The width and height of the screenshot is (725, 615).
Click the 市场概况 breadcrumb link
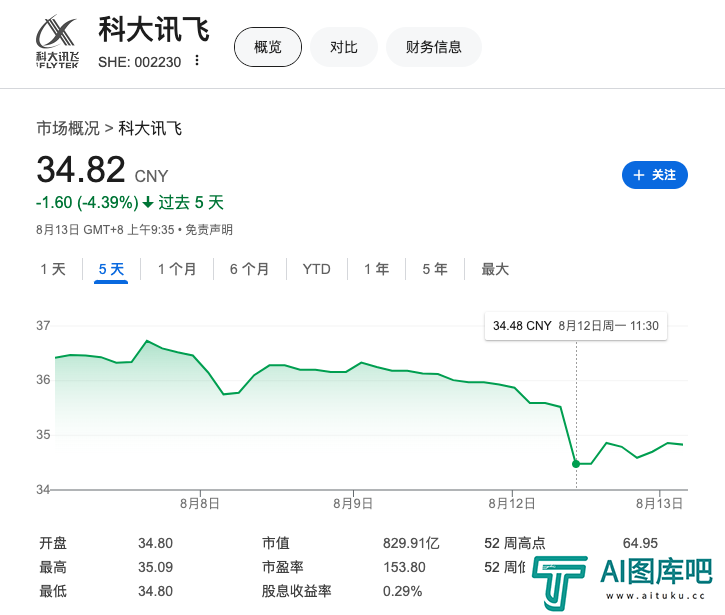[68, 128]
